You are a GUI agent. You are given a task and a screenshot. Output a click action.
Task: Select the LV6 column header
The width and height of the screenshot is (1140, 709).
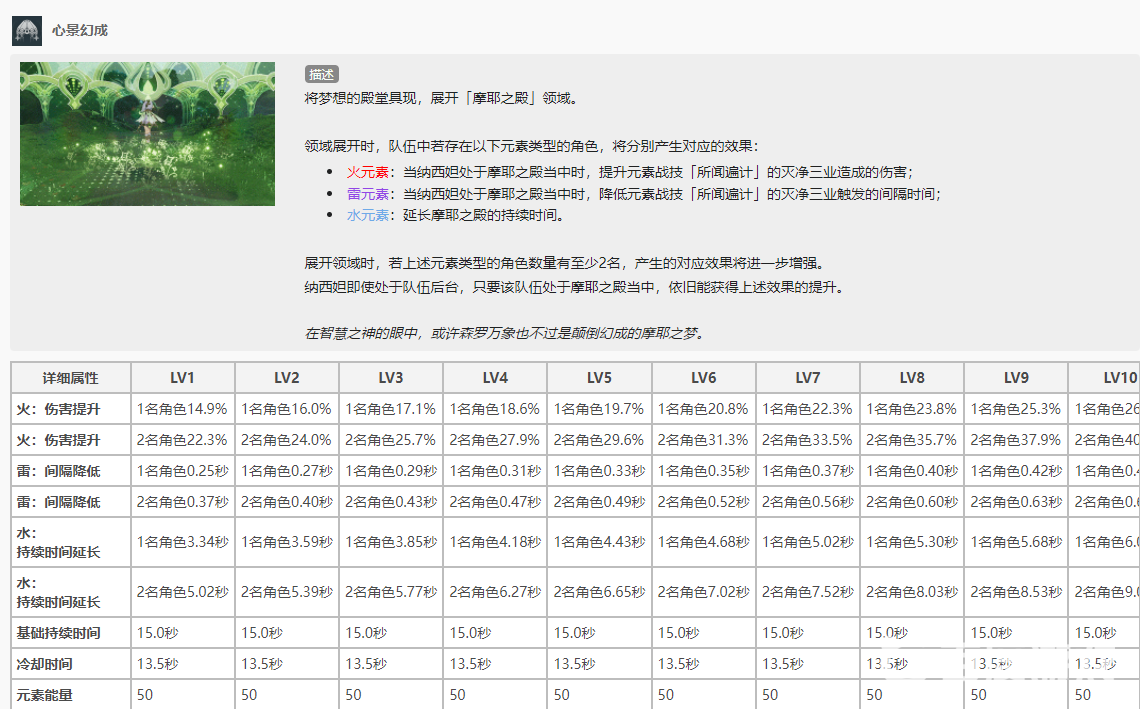[704, 378]
